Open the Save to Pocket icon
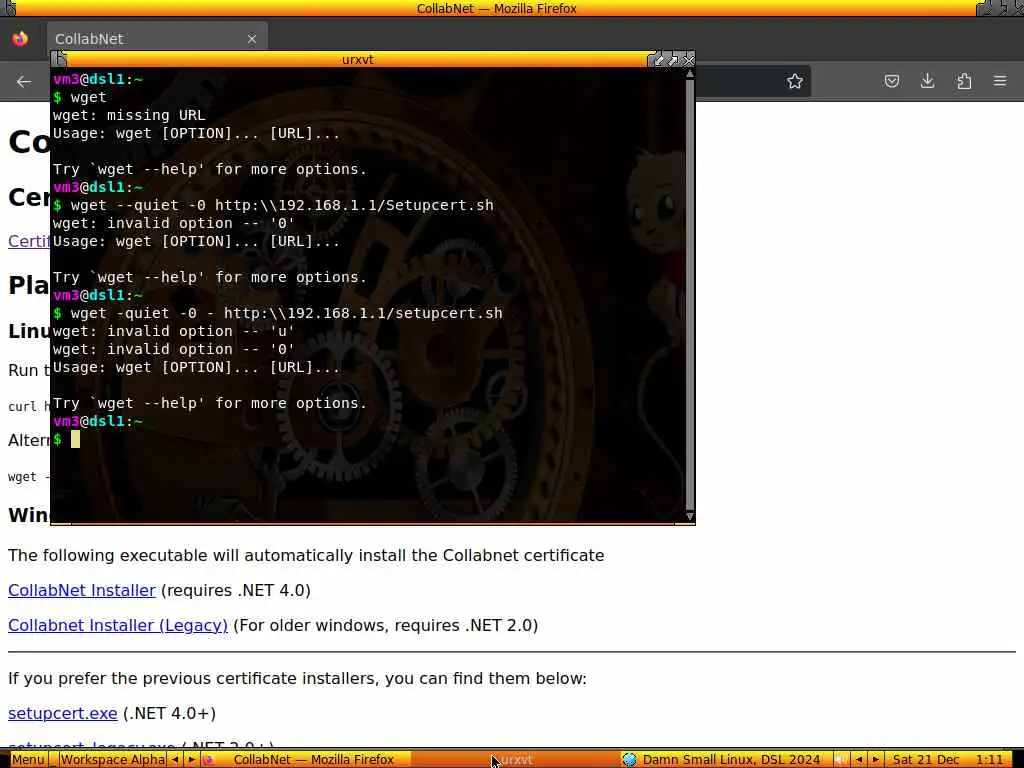The image size is (1024, 768). [891, 82]
